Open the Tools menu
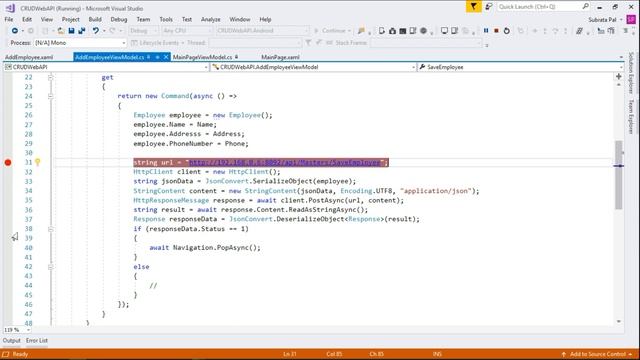This screenshot has width=640, height=360. click(x=166, y=19)
